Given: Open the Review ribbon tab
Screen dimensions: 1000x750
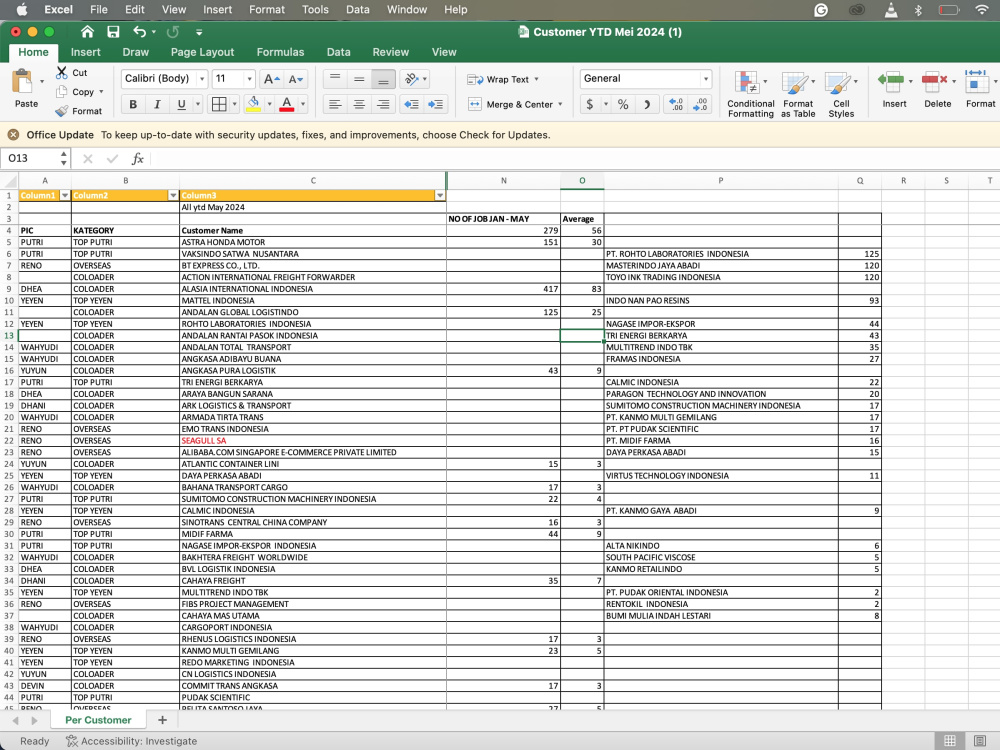Looking at the screenshot, I should [390, 52].
